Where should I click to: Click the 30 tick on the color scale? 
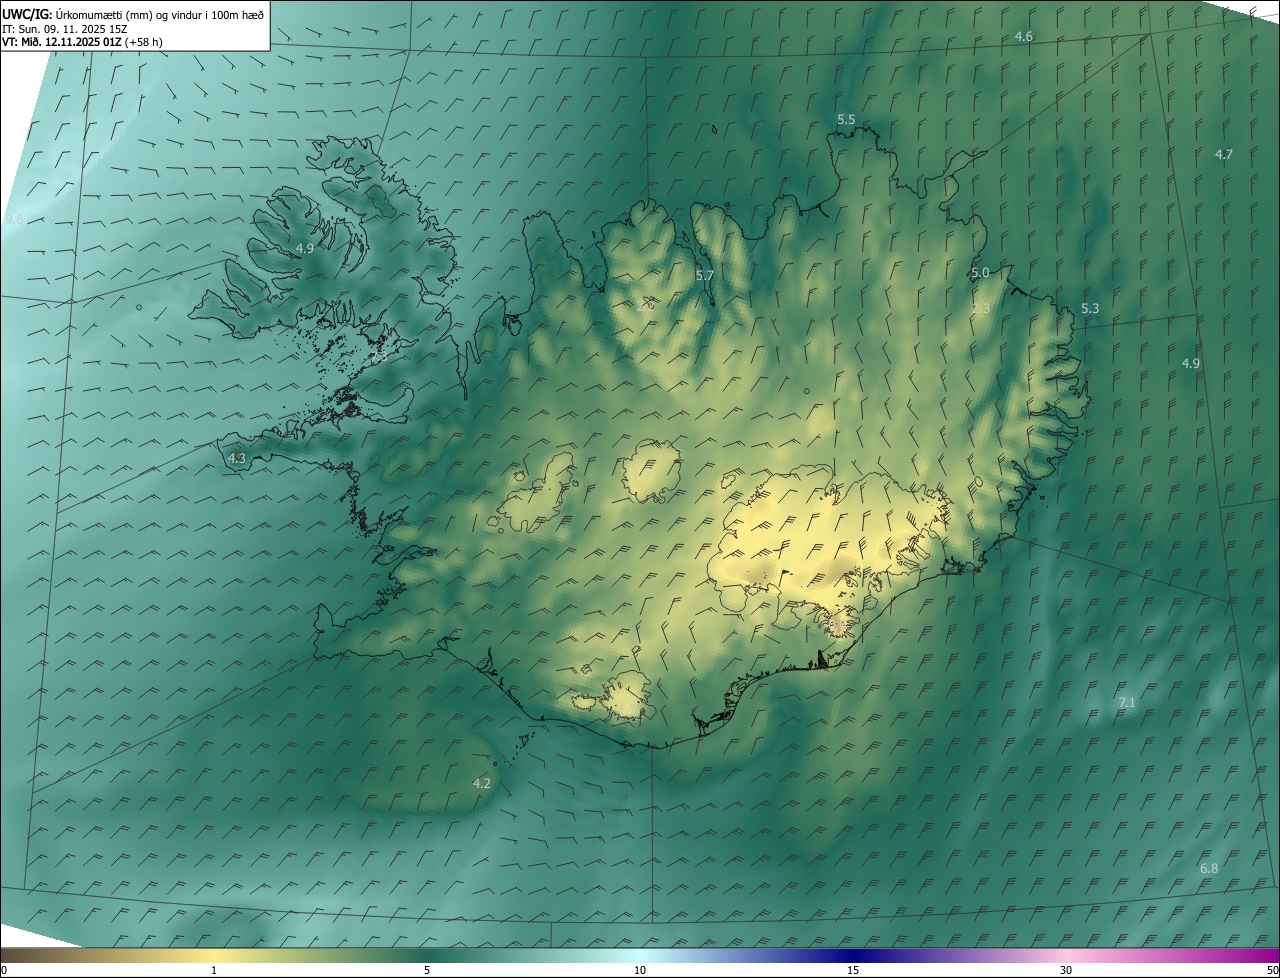[x=1066, y=971]
